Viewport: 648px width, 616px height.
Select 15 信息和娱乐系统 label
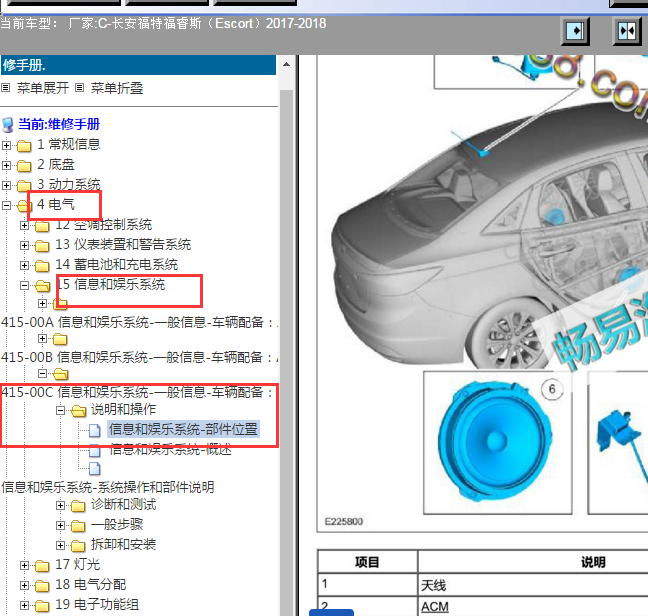click(110, 284)
